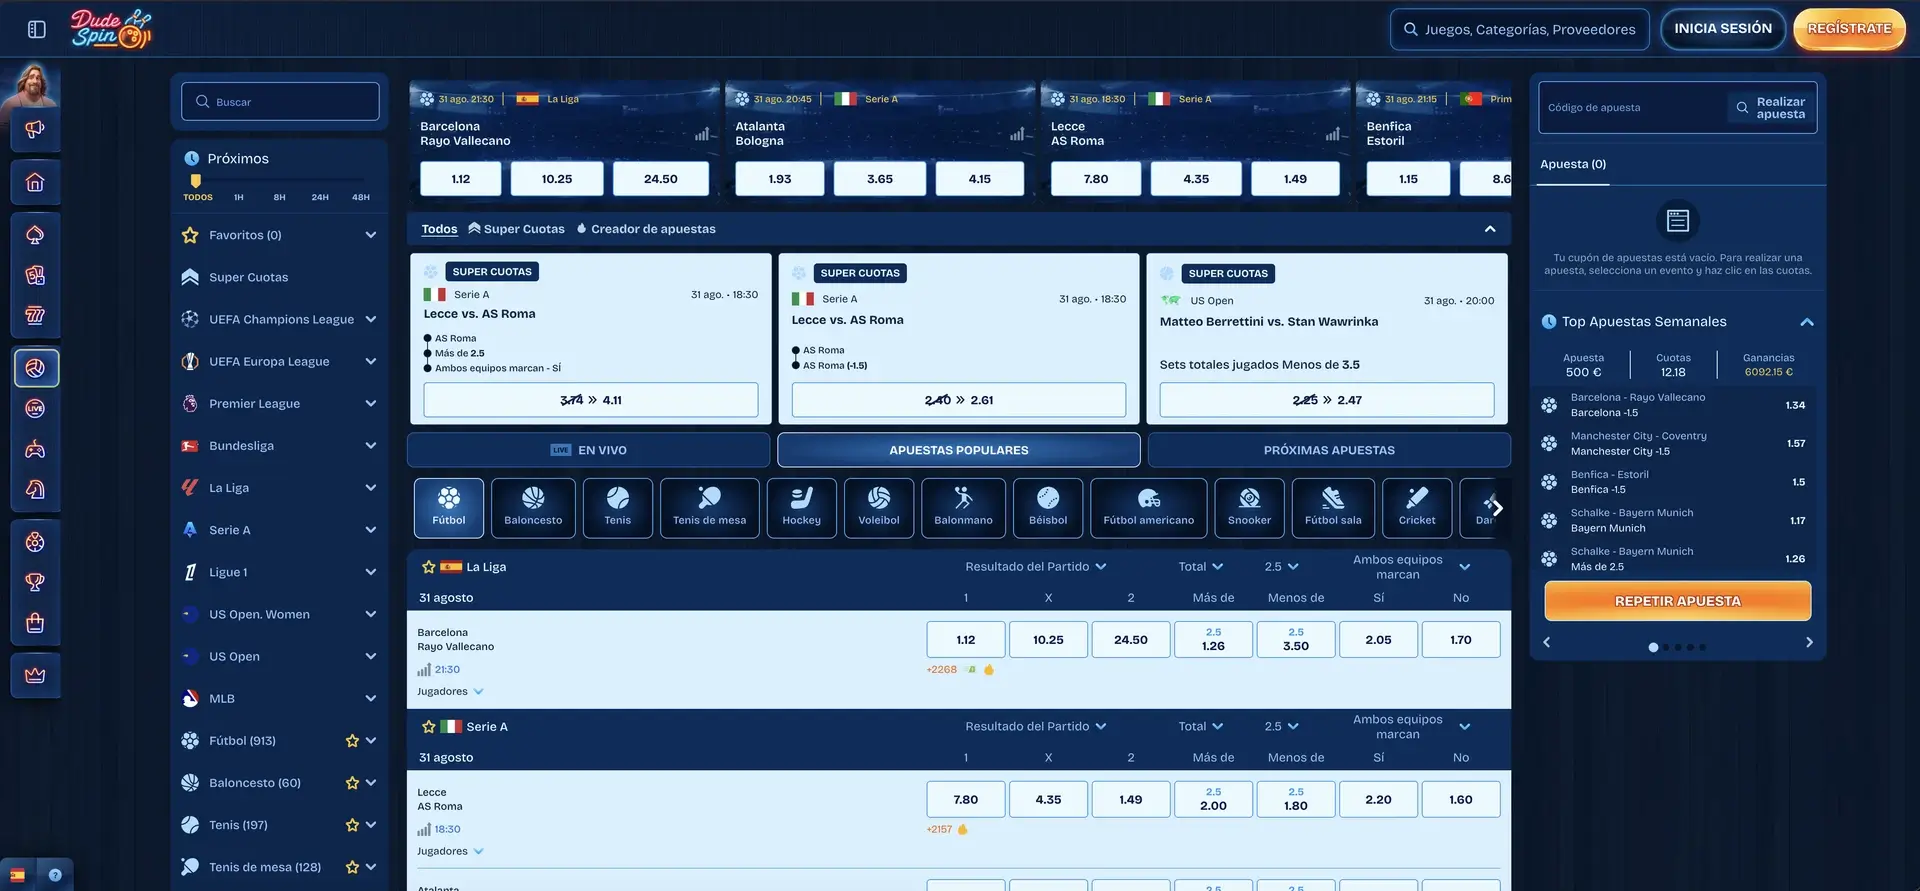Screen dimensions: 1920x891
Task: Toggle the sidebar collapse icon near the logo
Action: coord(37,29)
